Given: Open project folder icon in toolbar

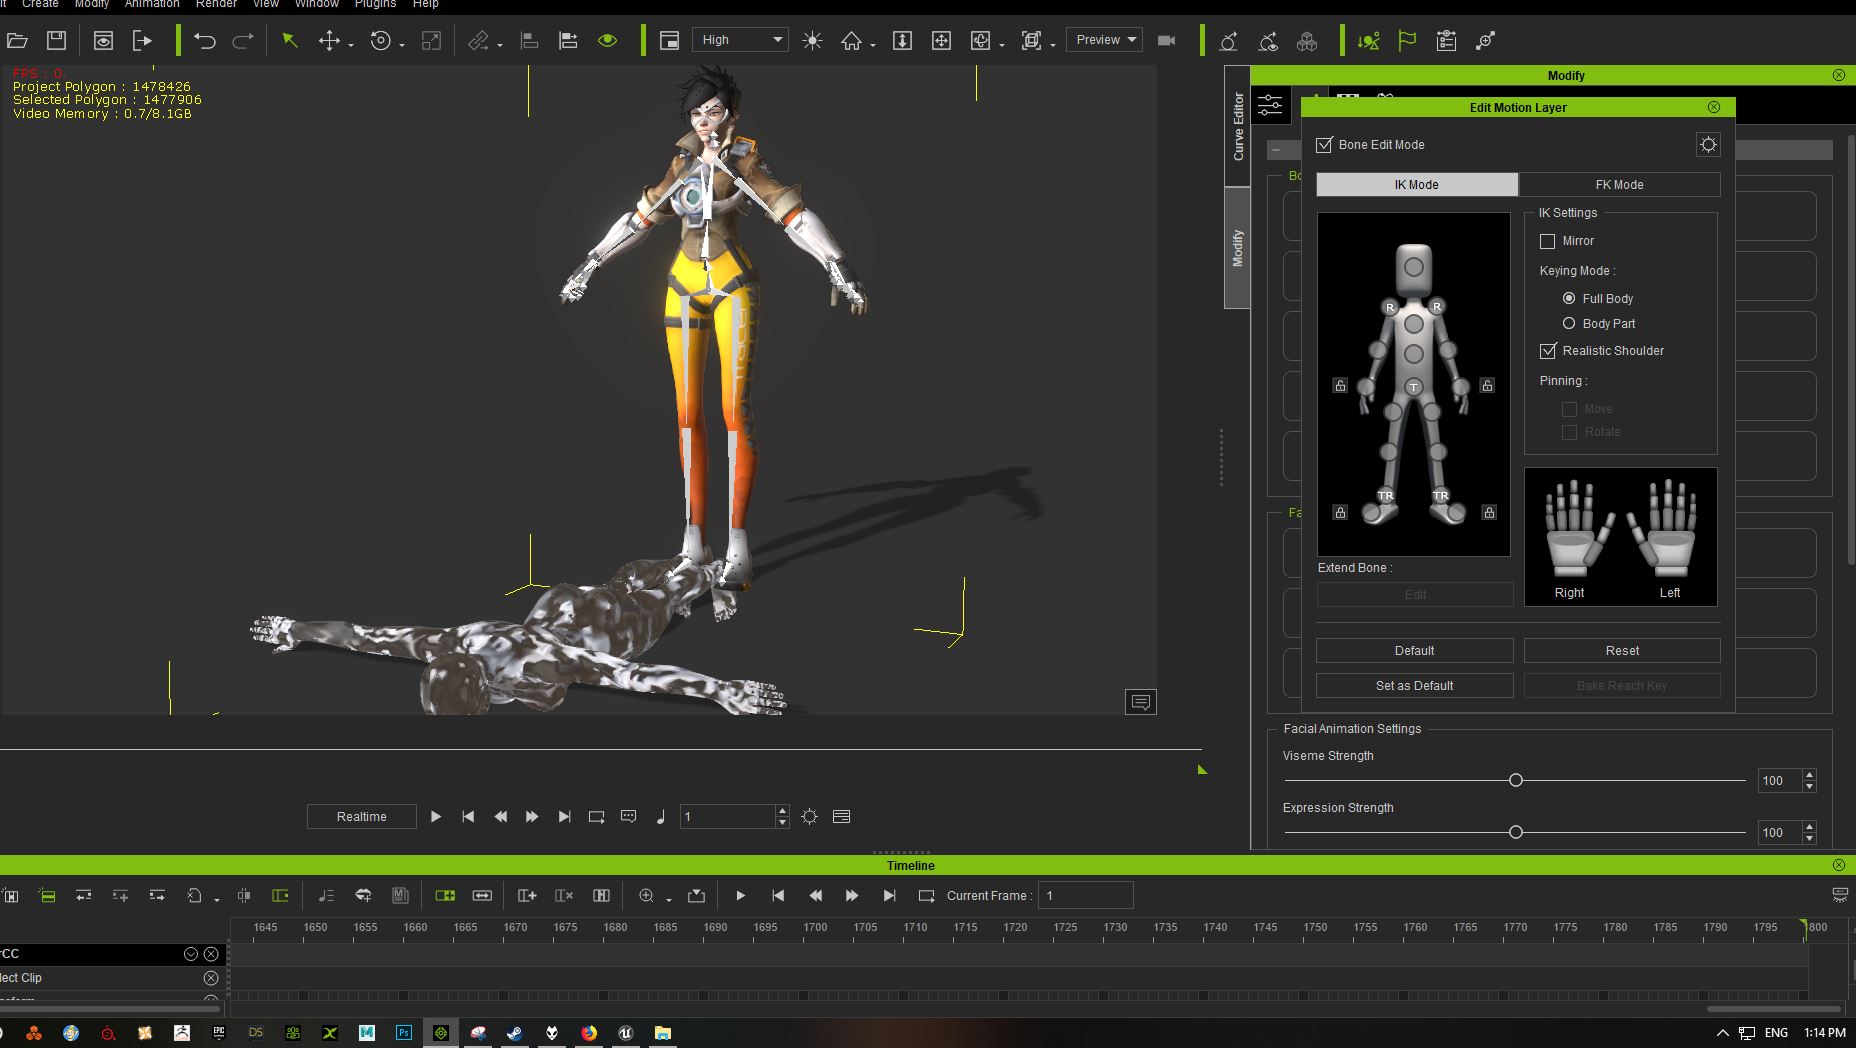Looking at the screenshot, I should point(17,41).
